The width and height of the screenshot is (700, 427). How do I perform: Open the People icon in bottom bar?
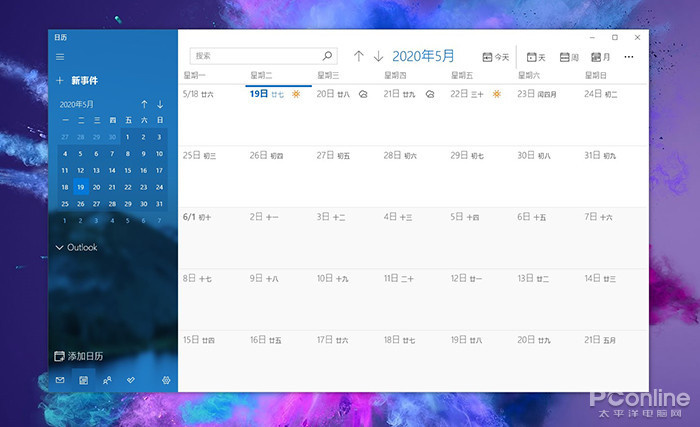pyautogui.click(x=107, y=380)
